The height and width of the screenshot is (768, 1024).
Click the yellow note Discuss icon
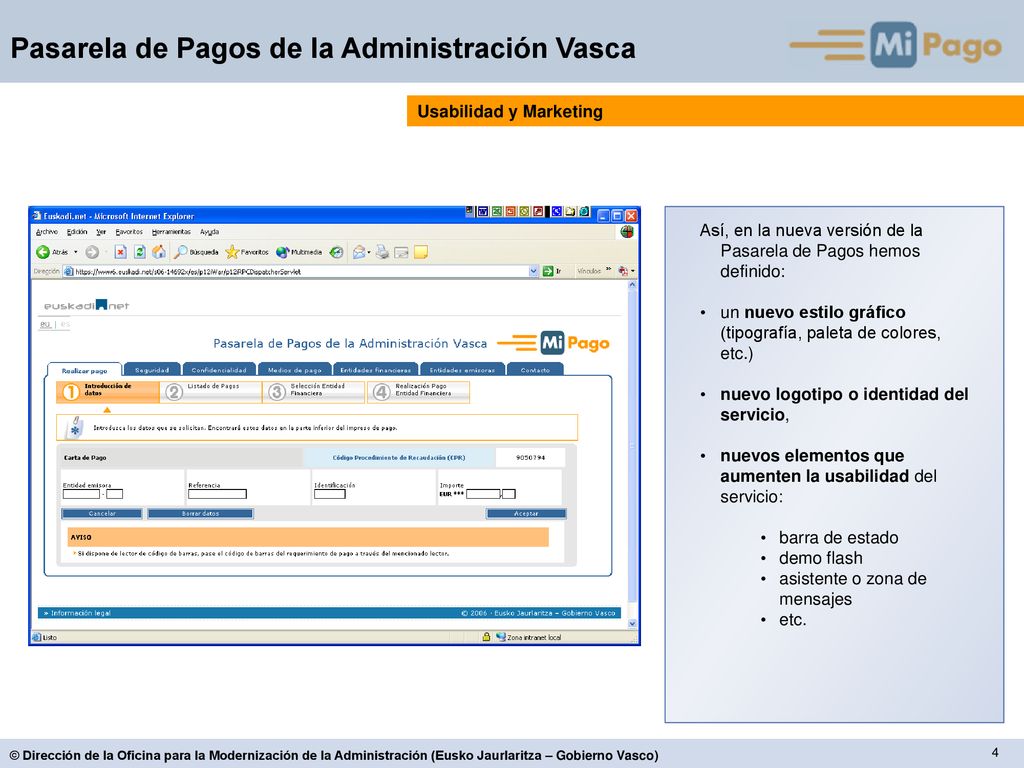(421, 252)
